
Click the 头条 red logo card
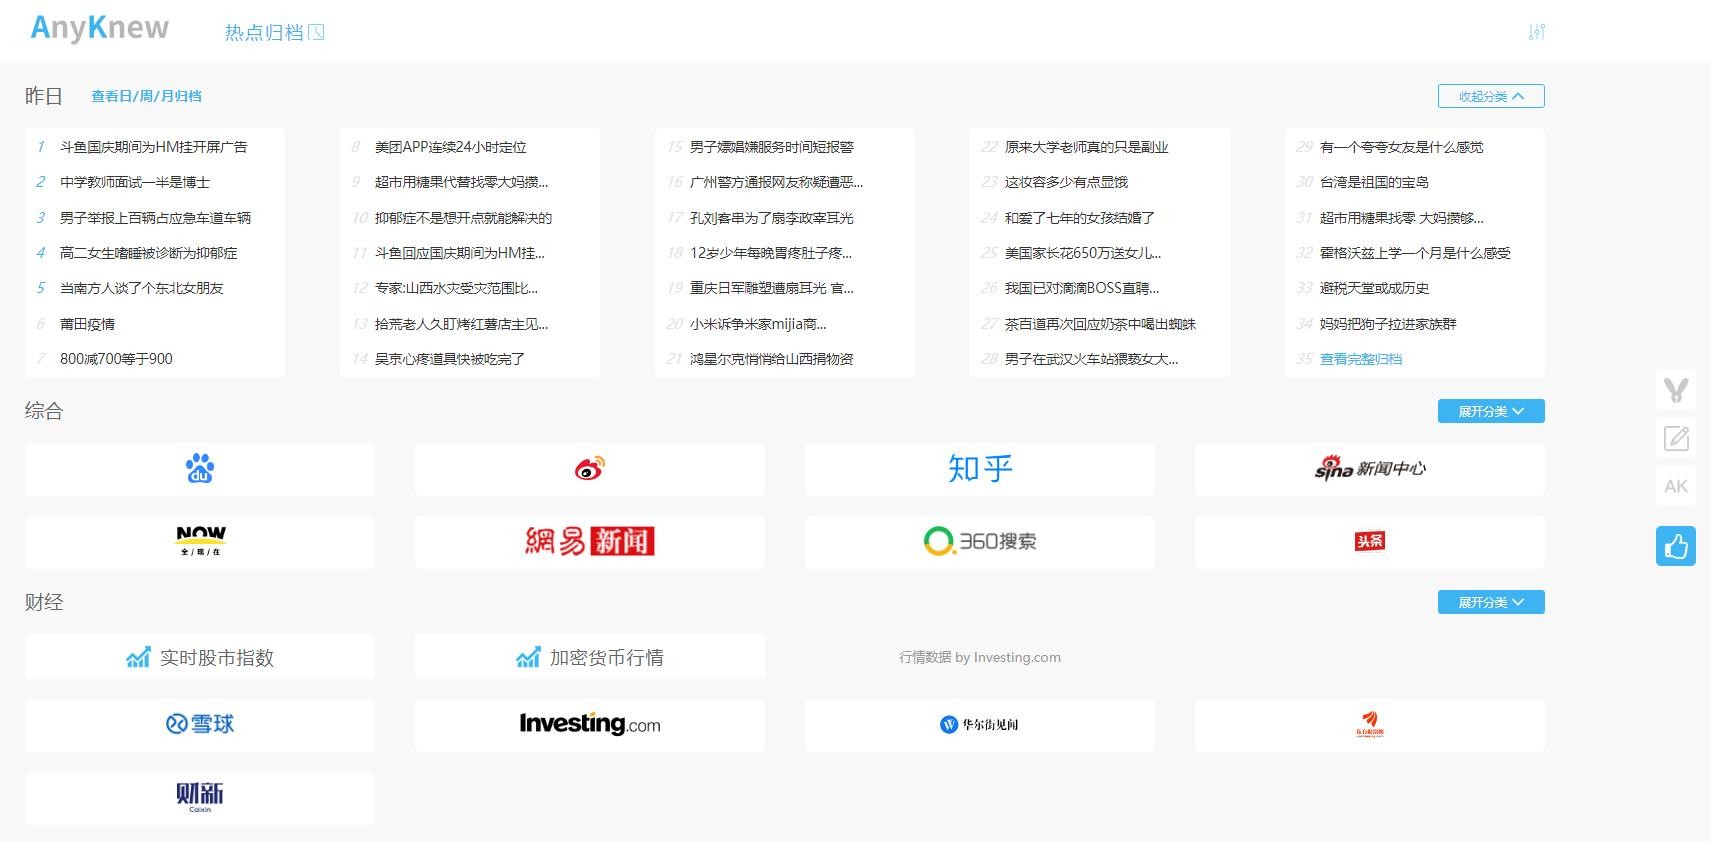click(1369, 542)
